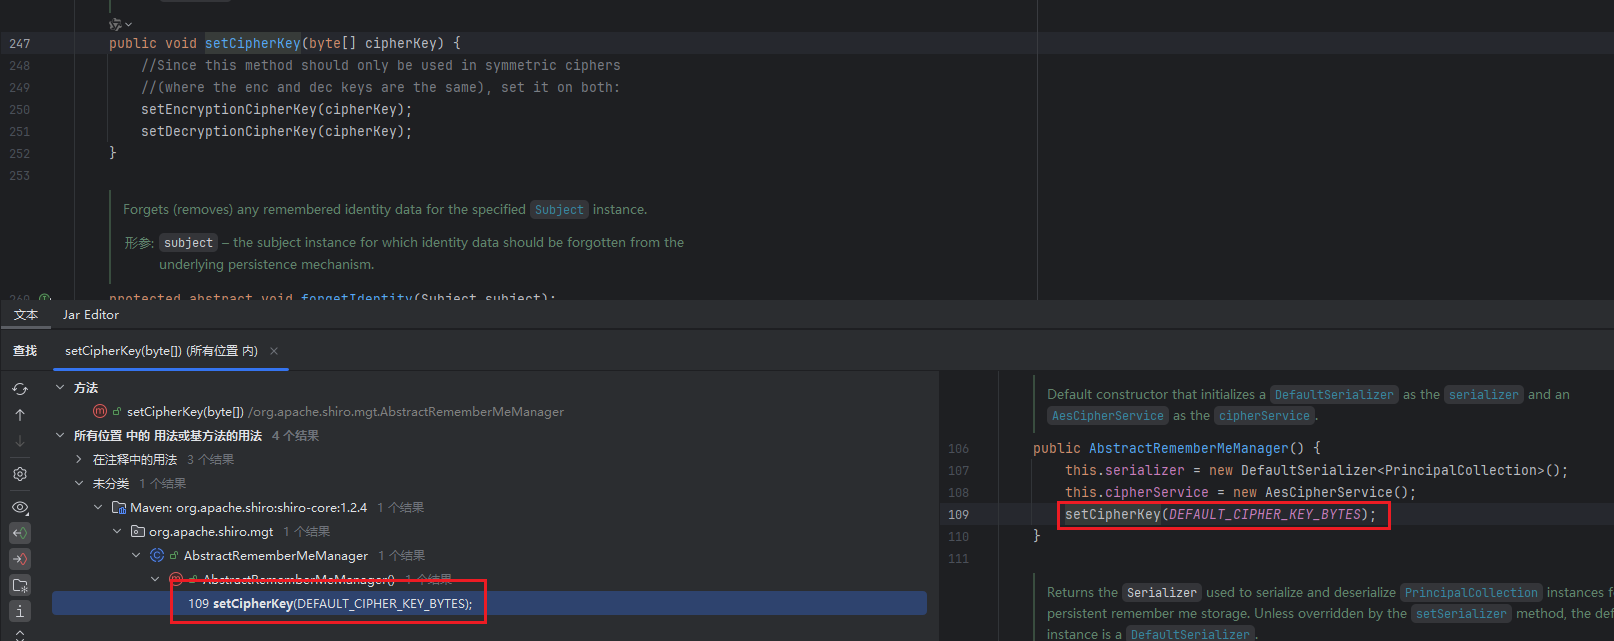The image size is (1614, 641).
Task: Click the expand/collapse all arrows icon
Action: tap(20, 634)
